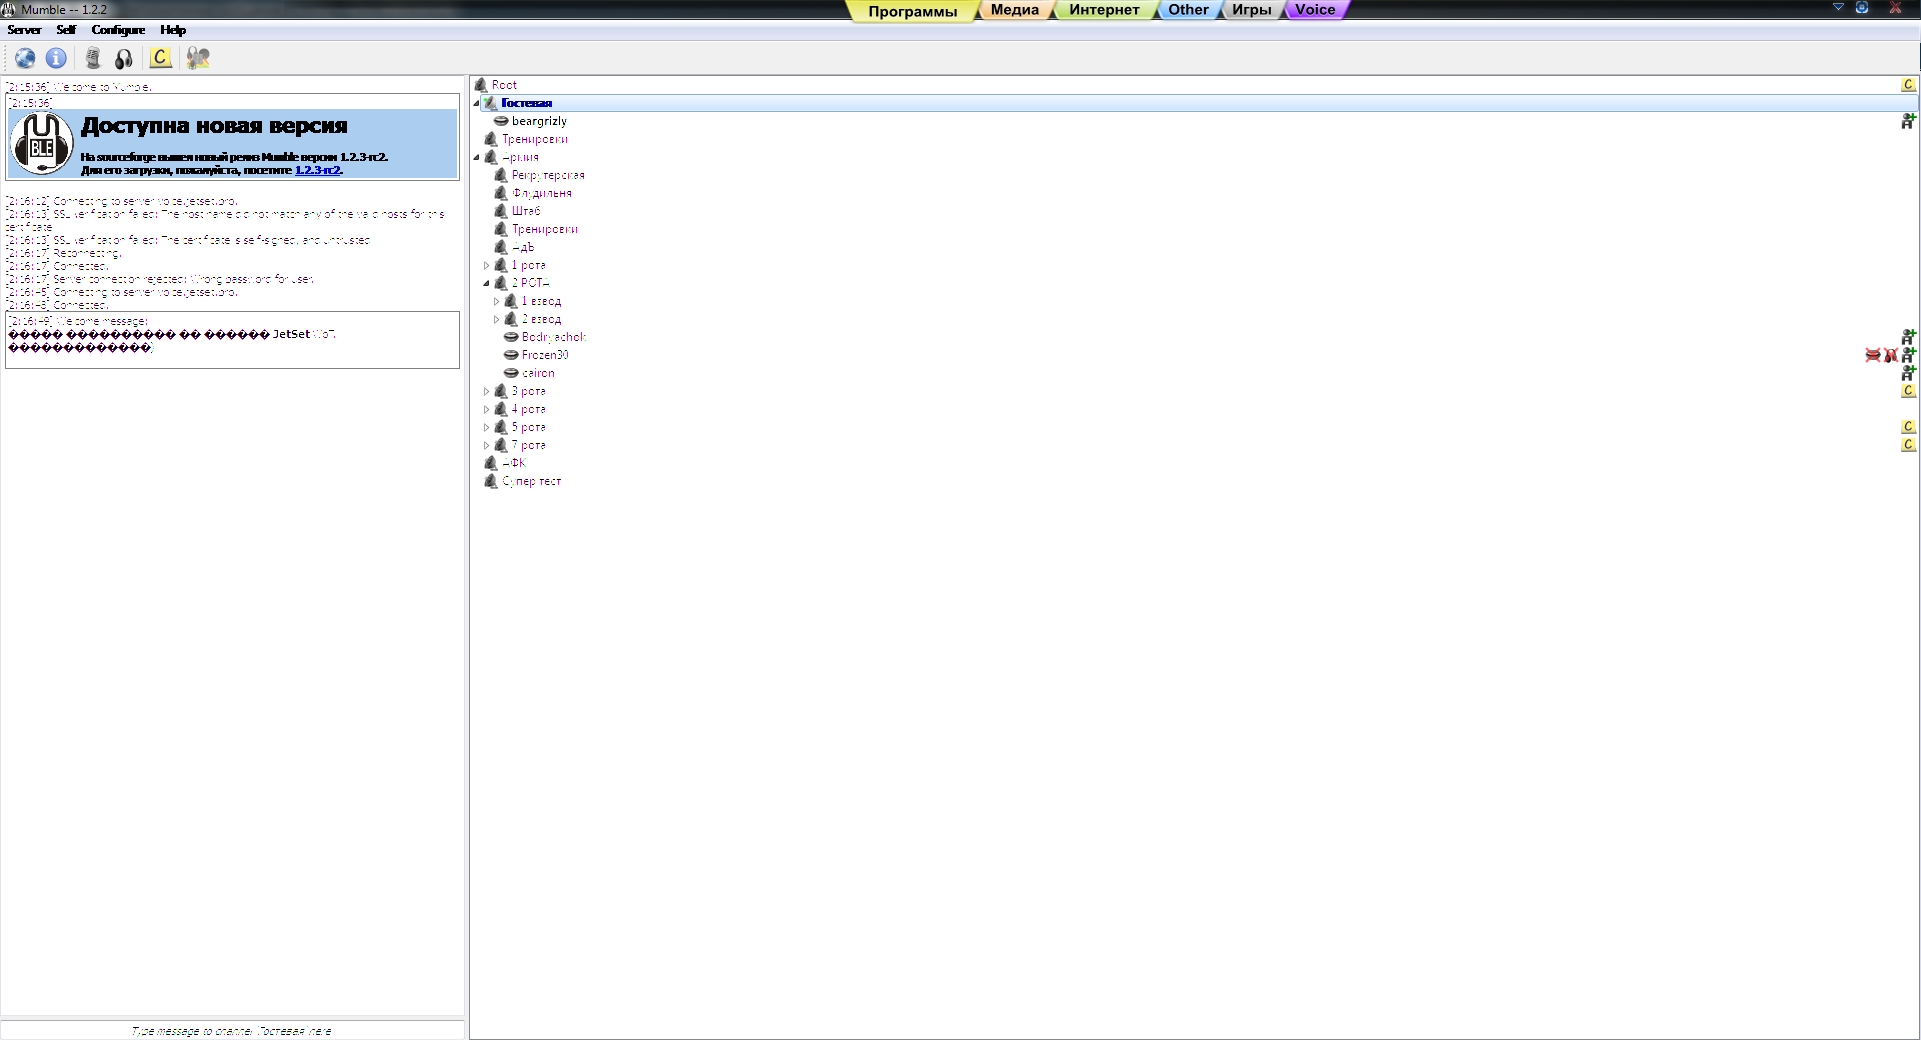Click the authenticated icon on beargrizly's row
Viewport: 1921px width, 1040px height.
pyautogui.click(x=1908, y=121)
